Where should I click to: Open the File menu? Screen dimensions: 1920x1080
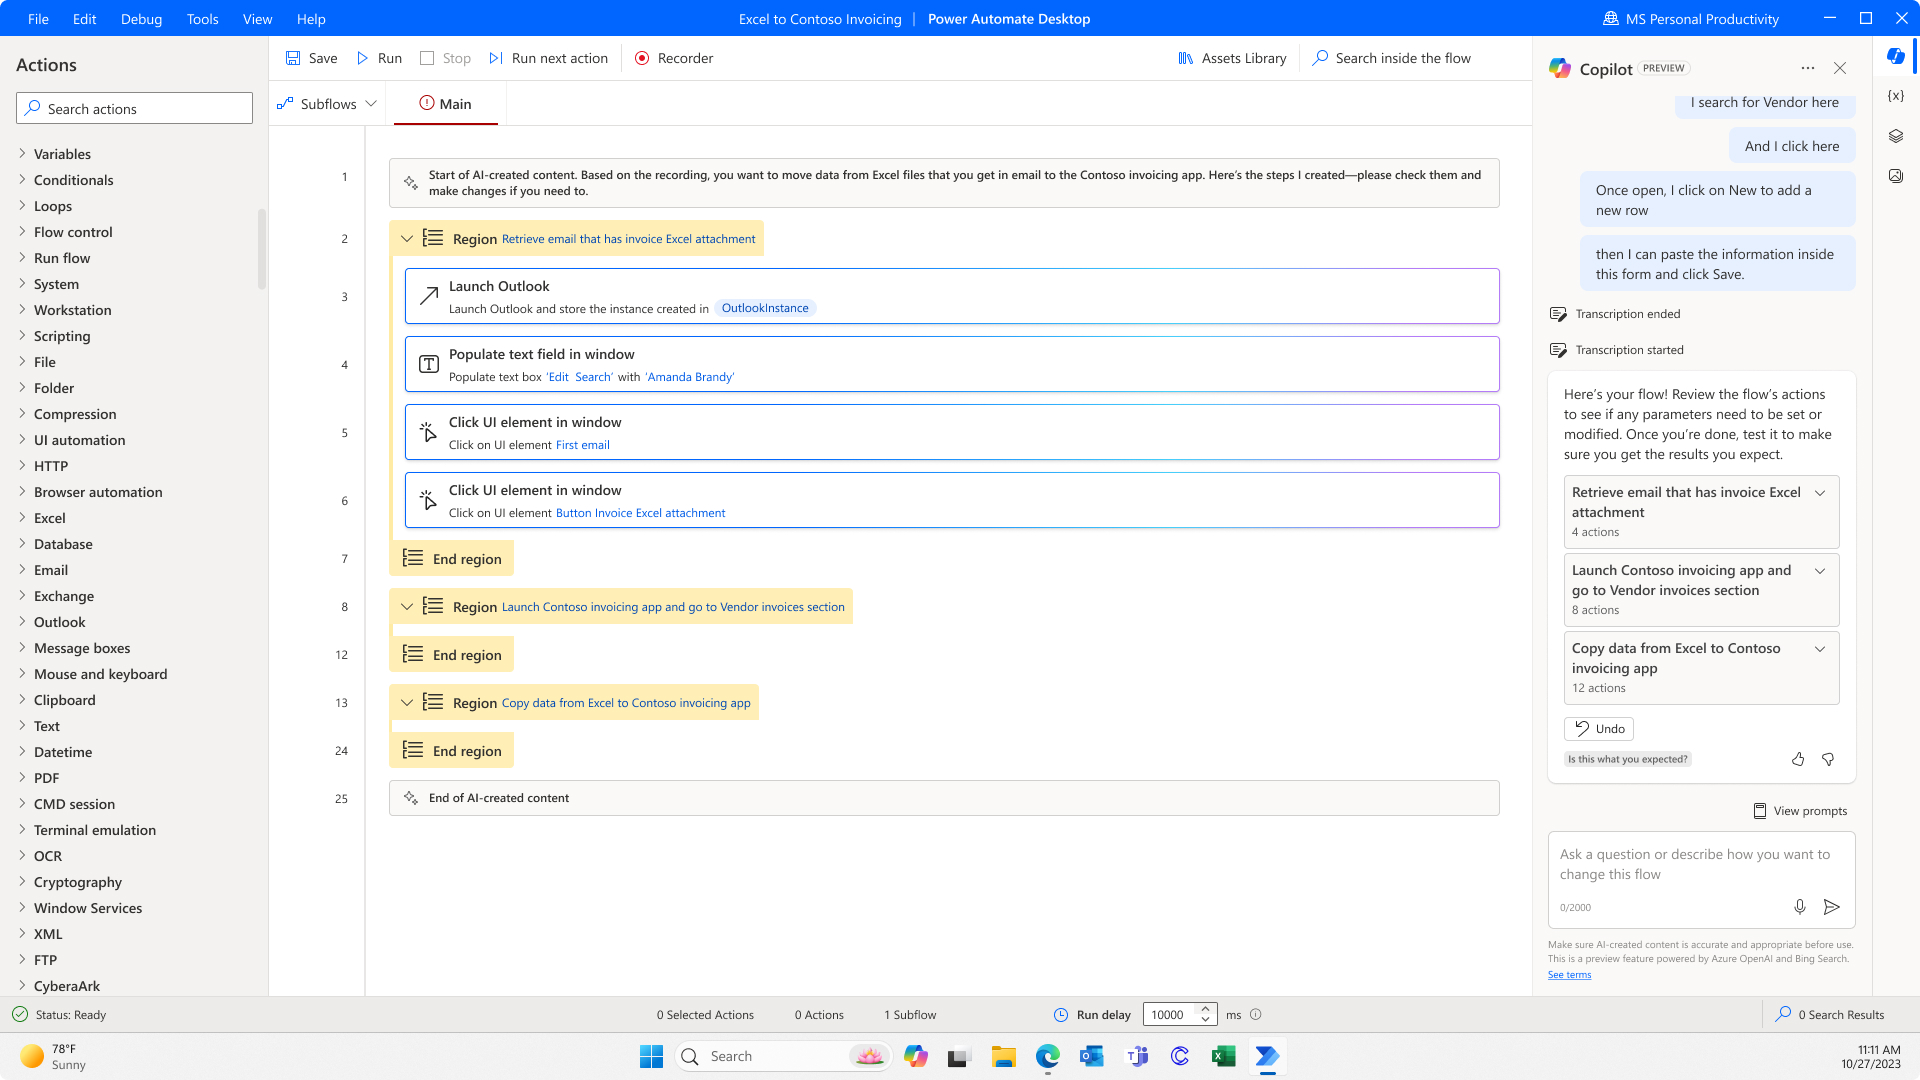[38, 19]
